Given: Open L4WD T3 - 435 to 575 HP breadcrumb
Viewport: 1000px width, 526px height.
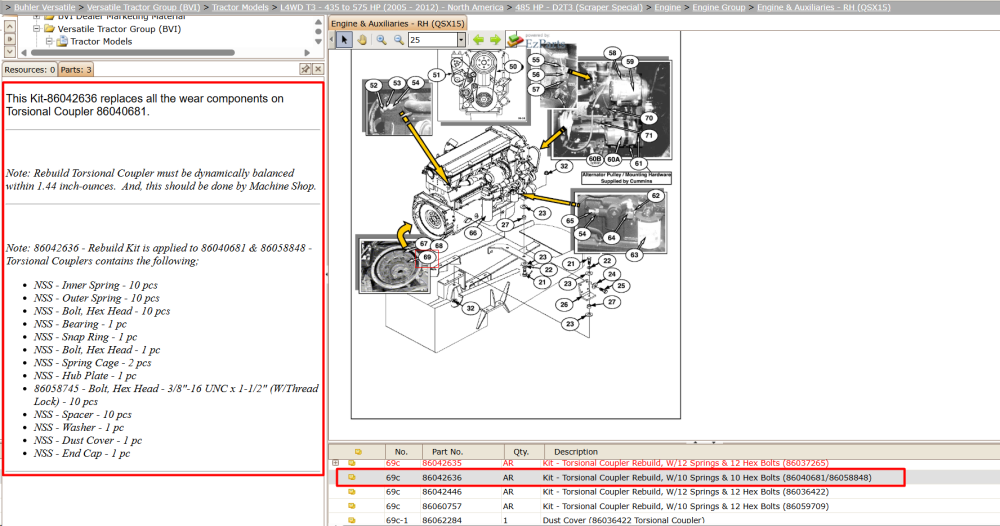Looking at the screenshot, I should coord(392,7).
